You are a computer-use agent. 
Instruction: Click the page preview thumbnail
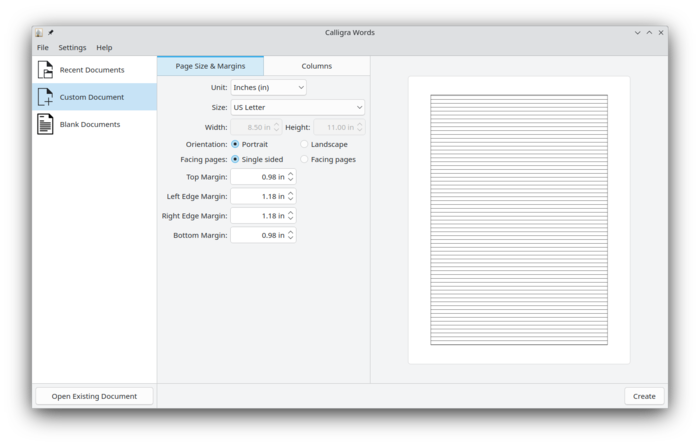tap(519, 220)
